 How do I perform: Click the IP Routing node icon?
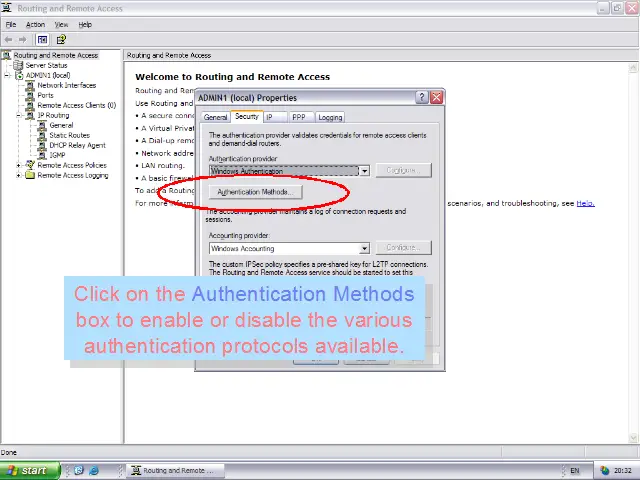tap(30, 116)
